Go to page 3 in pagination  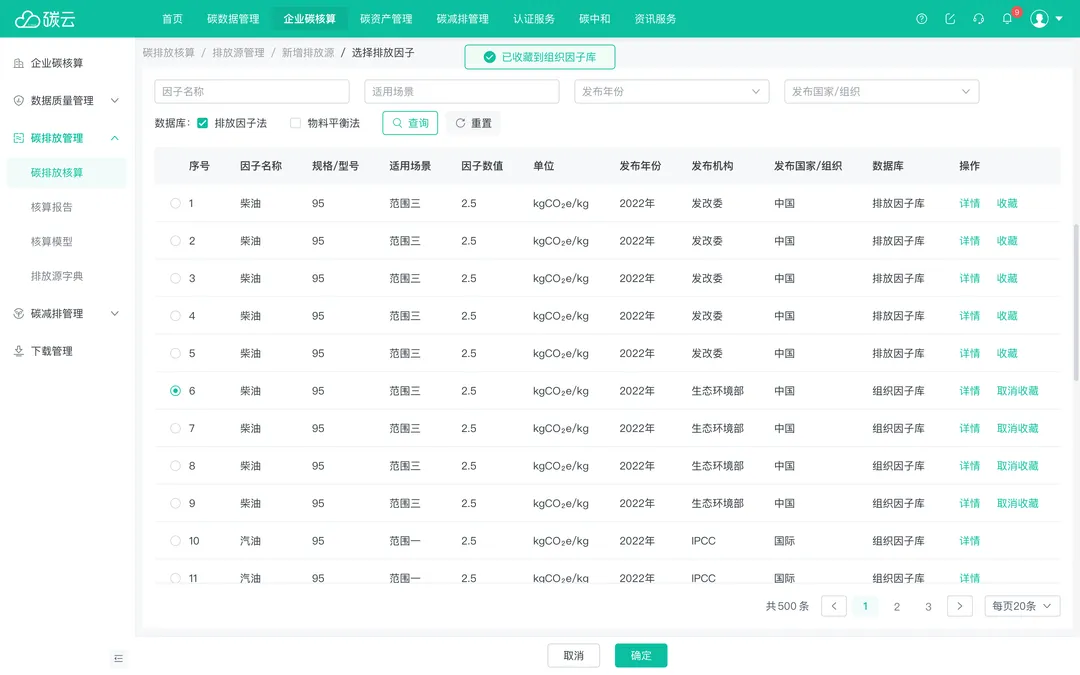click(928, 607)
